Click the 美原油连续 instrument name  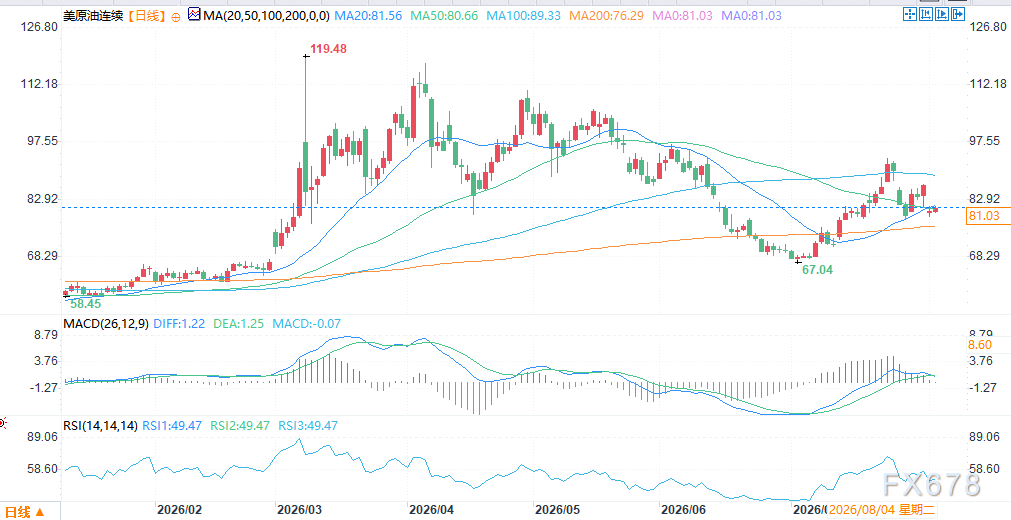[x=93, y=14]
